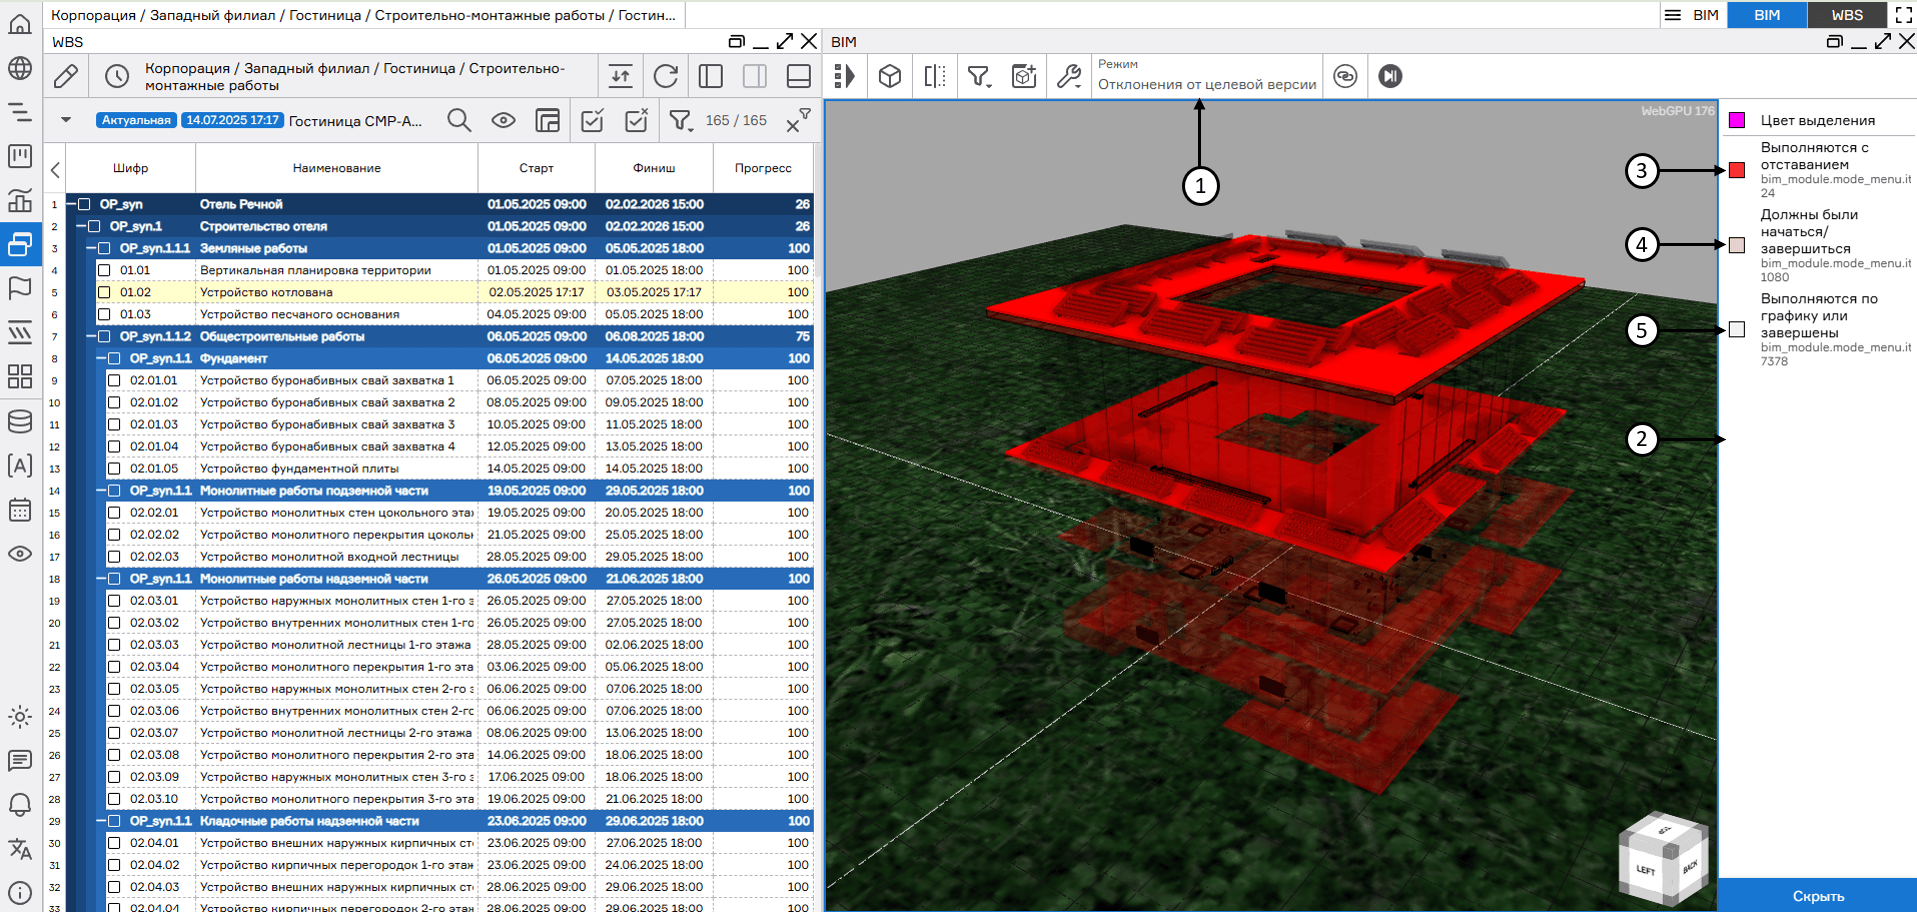The image size is (1917, 912).
Task: Collapse the OP_syn Отель Речной tree node
Action: [x=71, y=204]
